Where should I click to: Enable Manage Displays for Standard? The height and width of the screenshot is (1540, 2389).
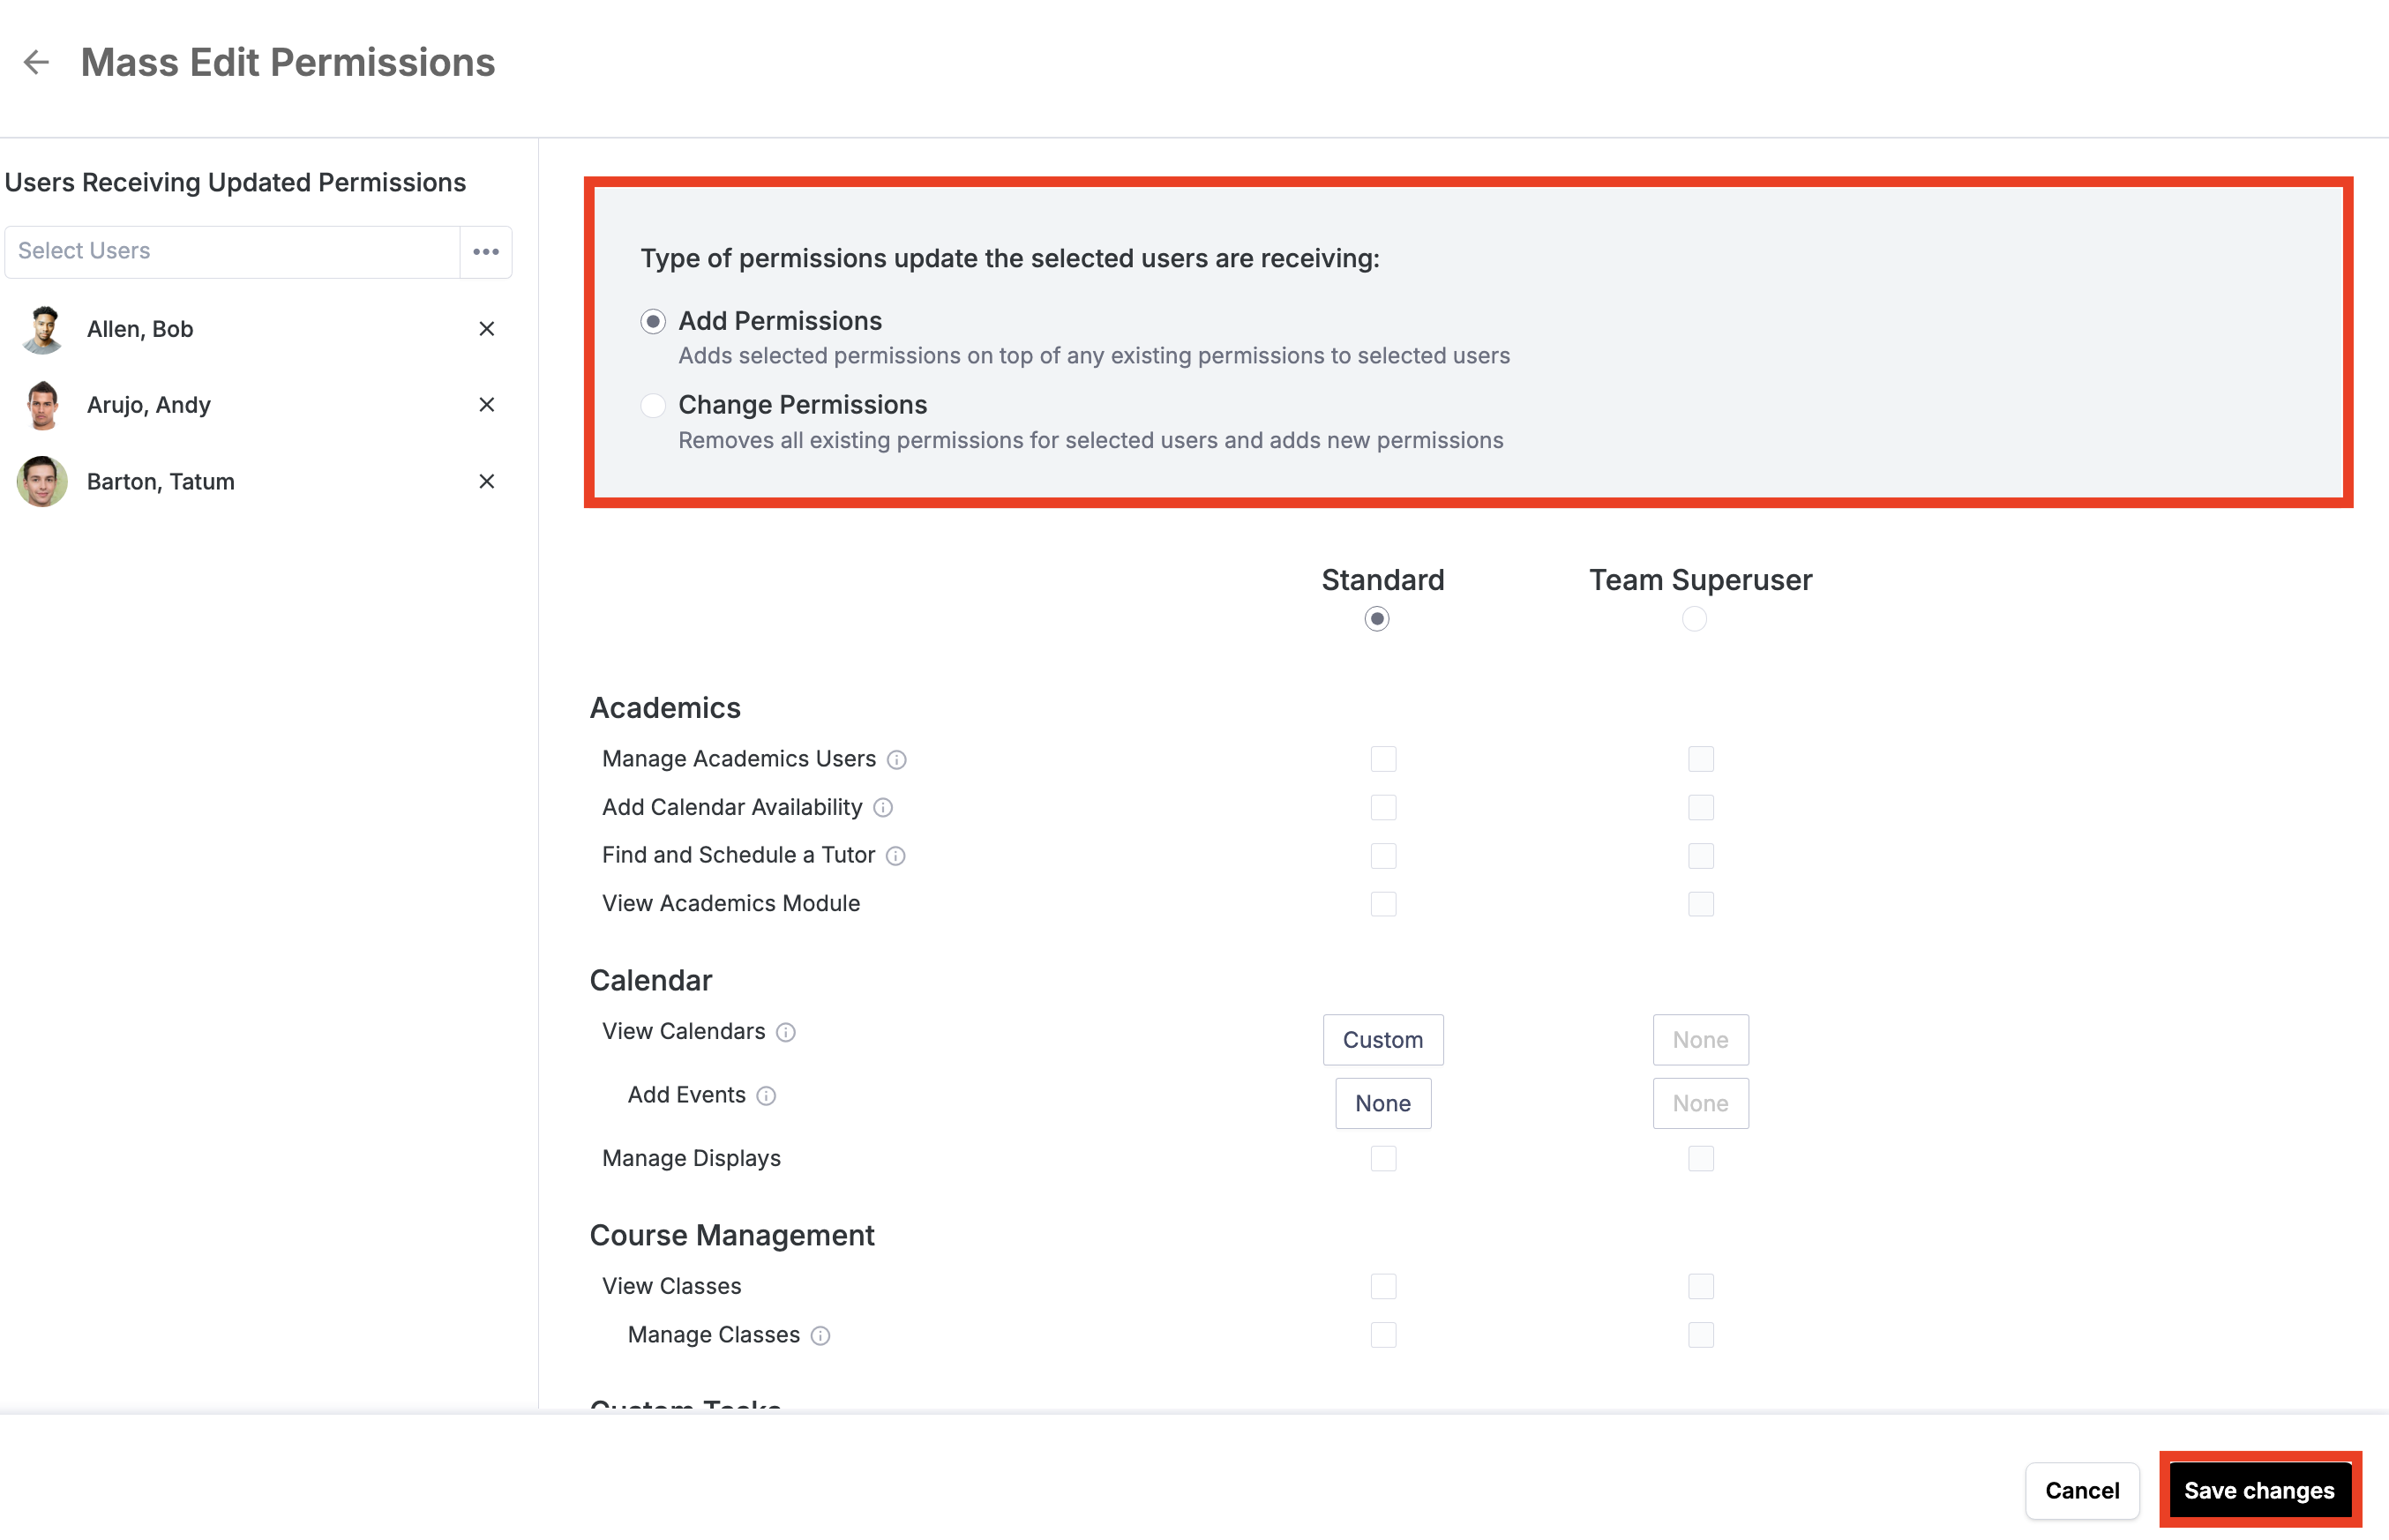[1383, 1158]
